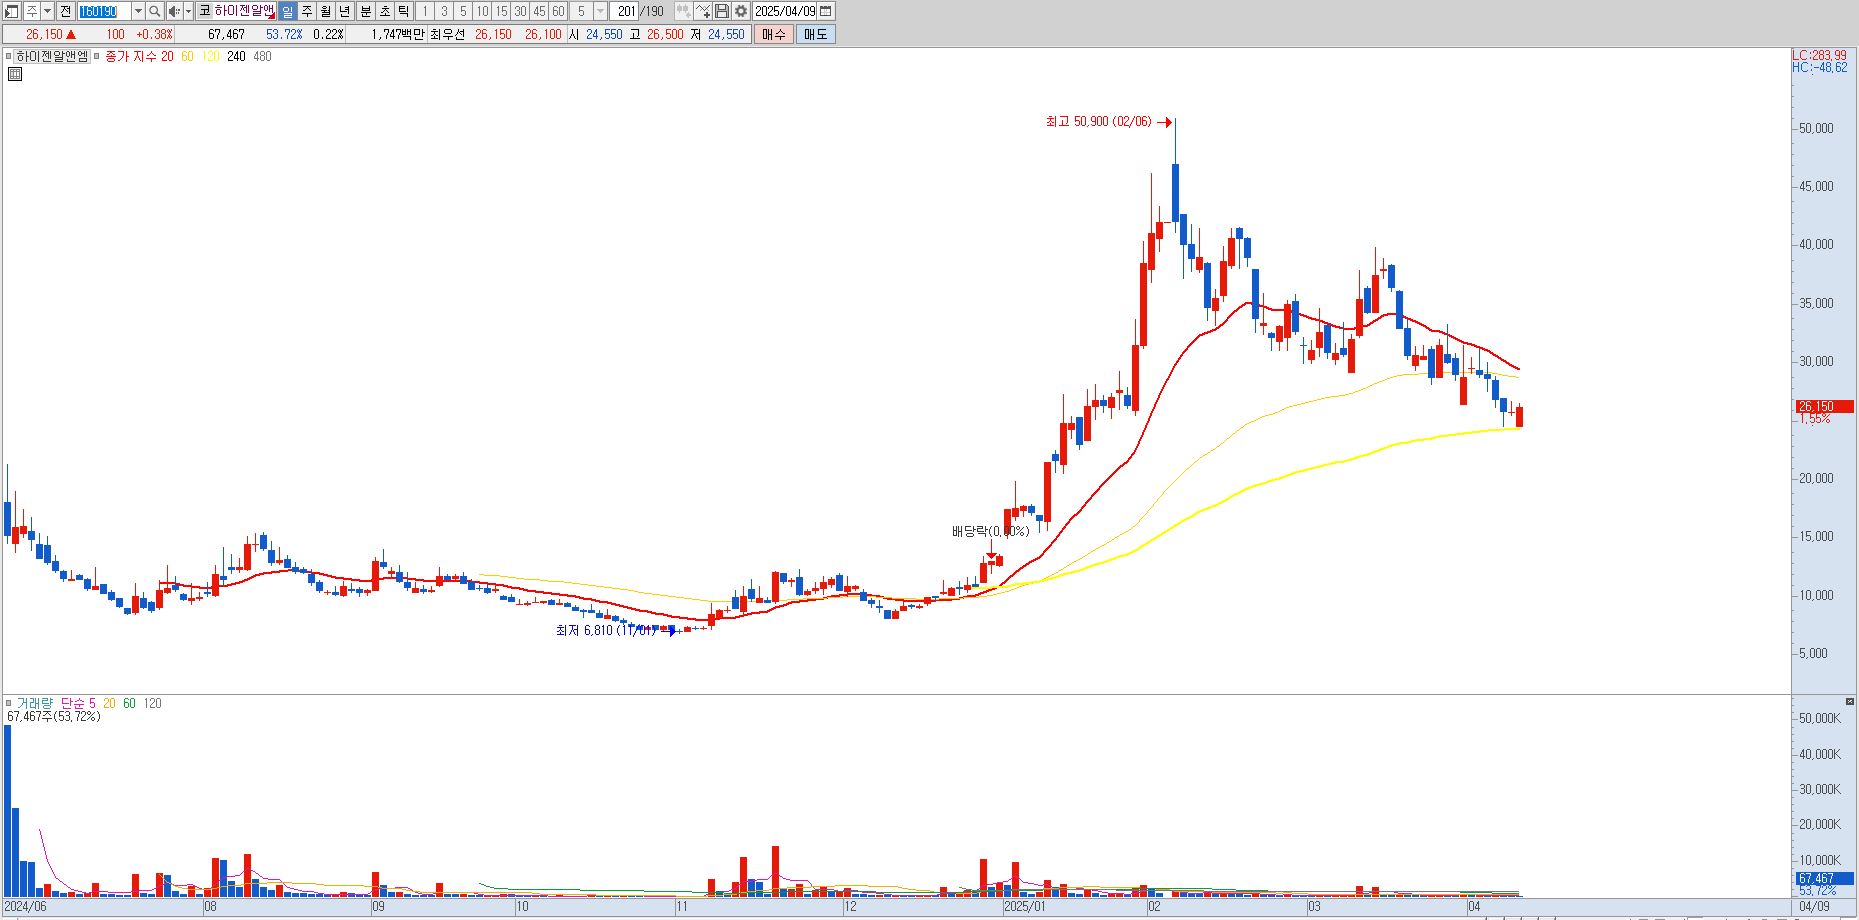Switch to 틱 tick chart

point(403,11)
